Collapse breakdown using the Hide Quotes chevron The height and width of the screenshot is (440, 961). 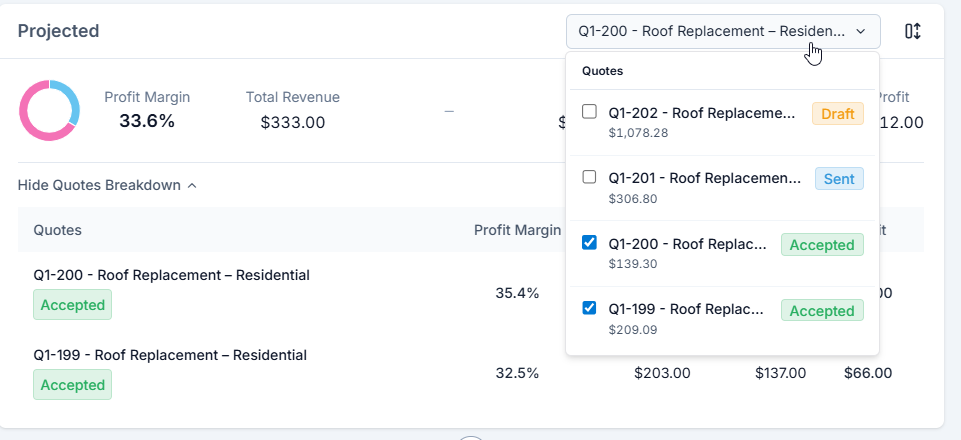(192, 185)
